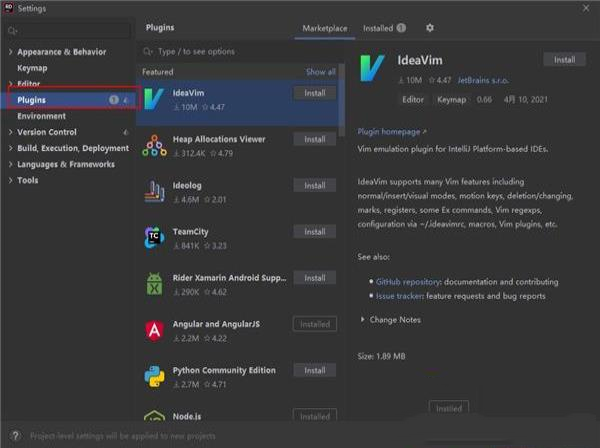
Task: Click Show all featured plugins link
Action: (320, 72)
